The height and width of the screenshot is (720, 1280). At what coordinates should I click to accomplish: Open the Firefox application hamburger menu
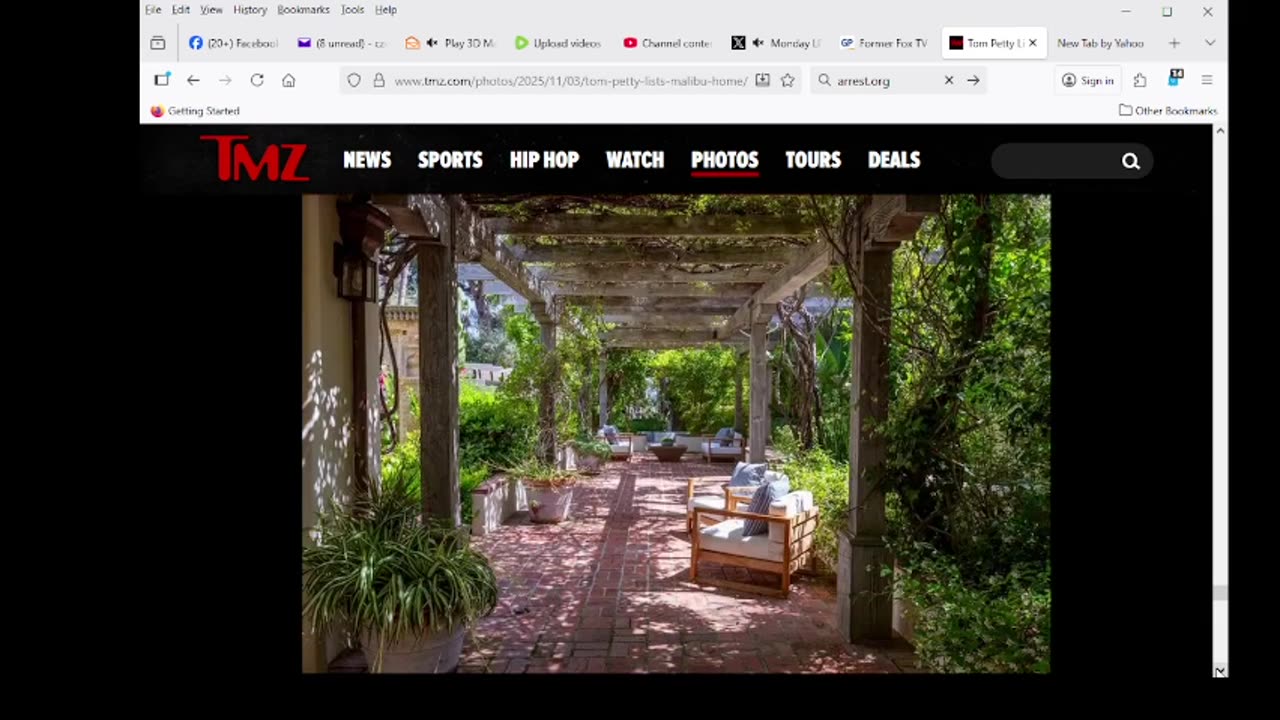coord(1207,80)
